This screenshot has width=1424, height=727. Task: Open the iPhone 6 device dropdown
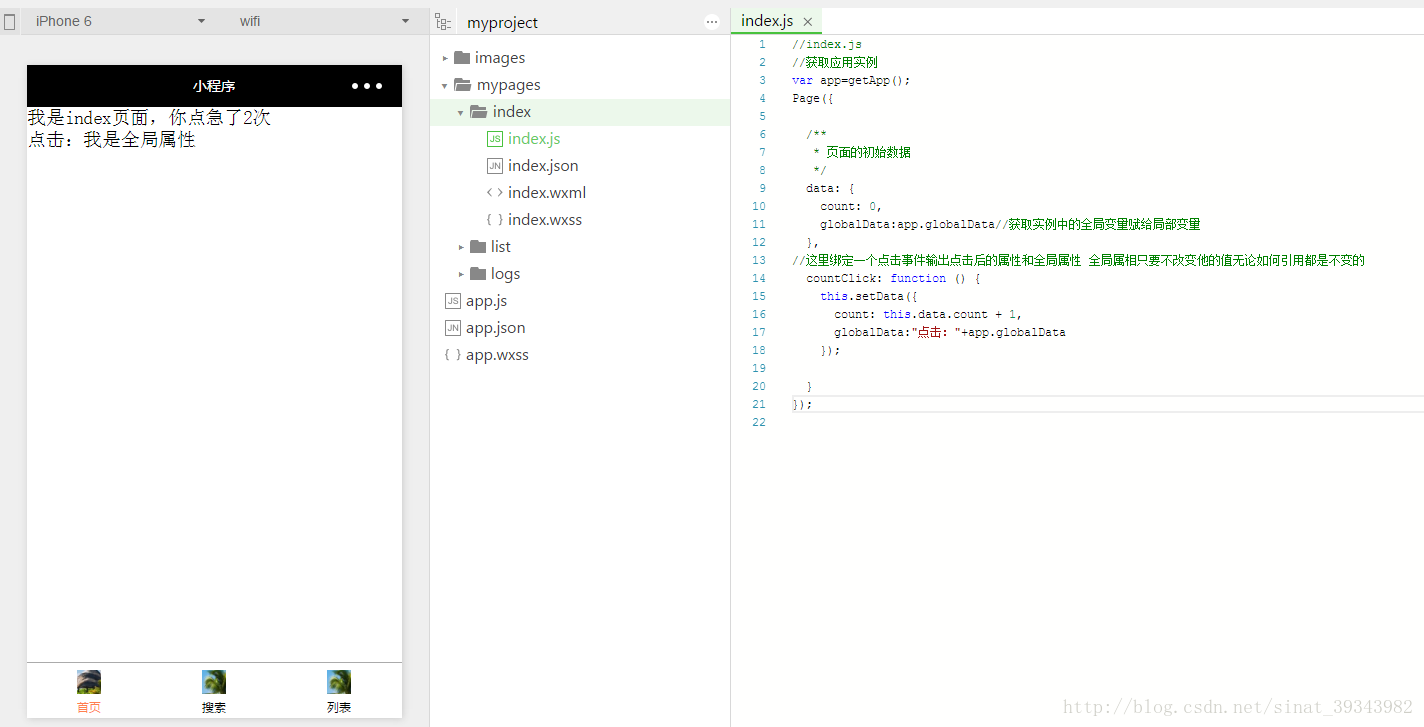pos(120,21)
